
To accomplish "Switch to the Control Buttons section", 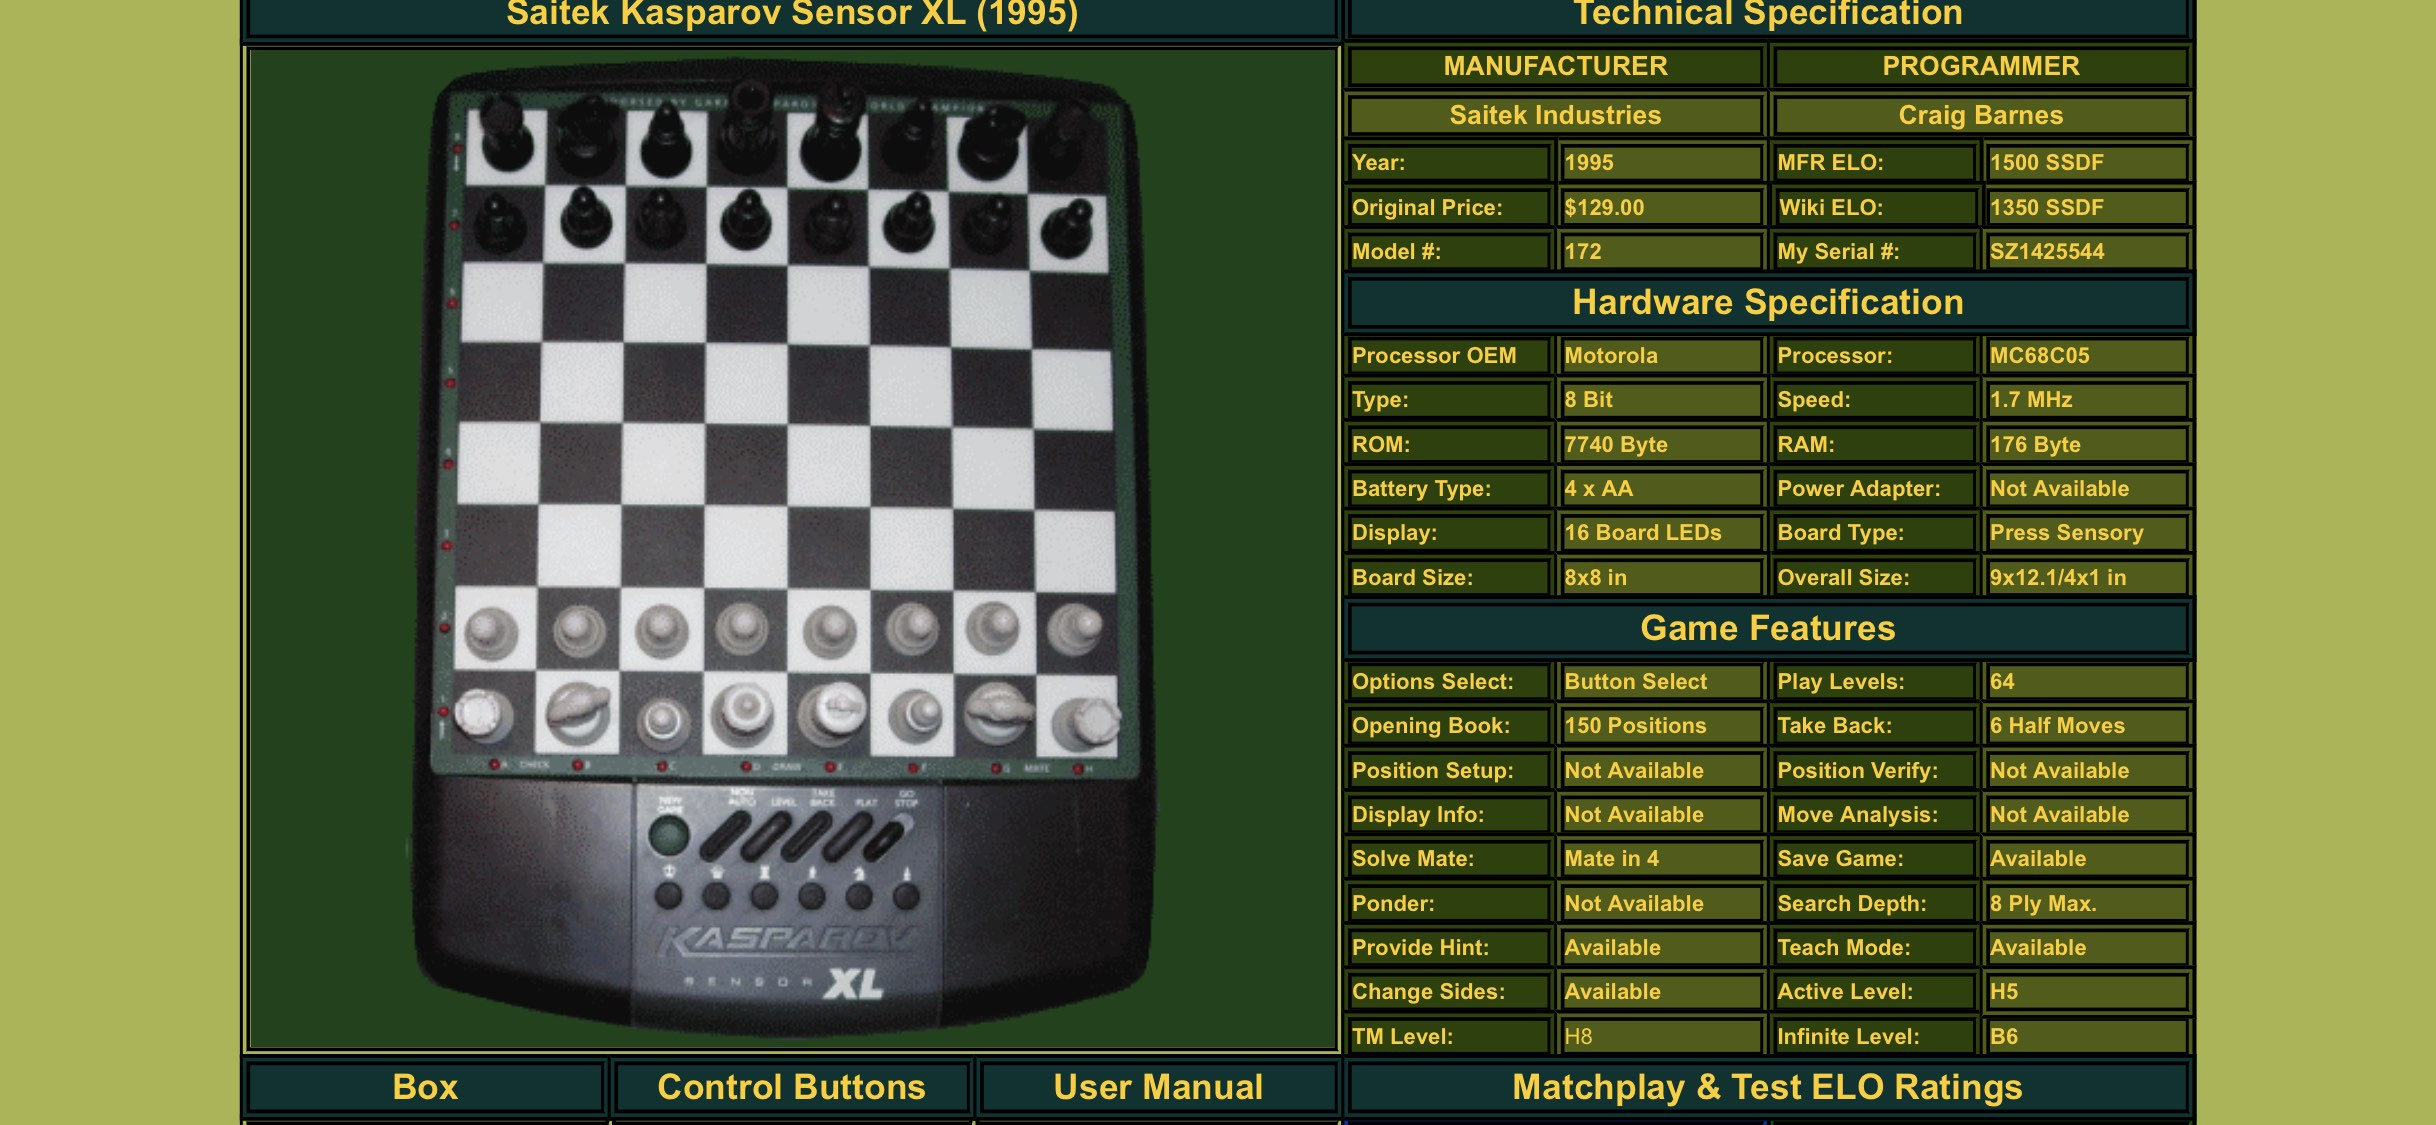I will (x=791, y=1087).
